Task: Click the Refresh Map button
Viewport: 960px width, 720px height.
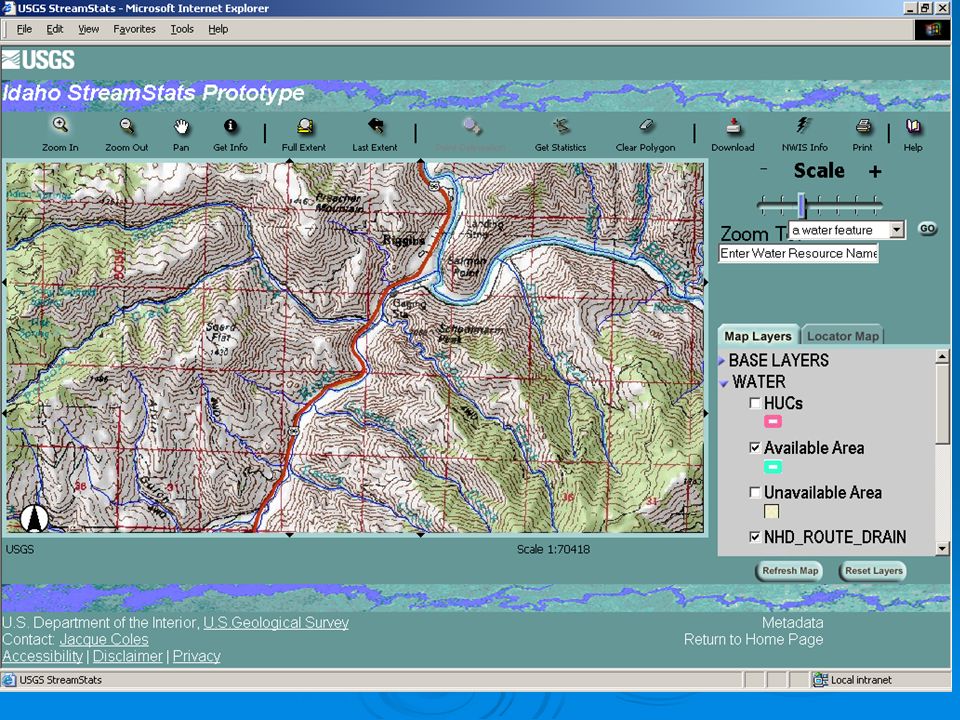Action: (x=790, y=571)
